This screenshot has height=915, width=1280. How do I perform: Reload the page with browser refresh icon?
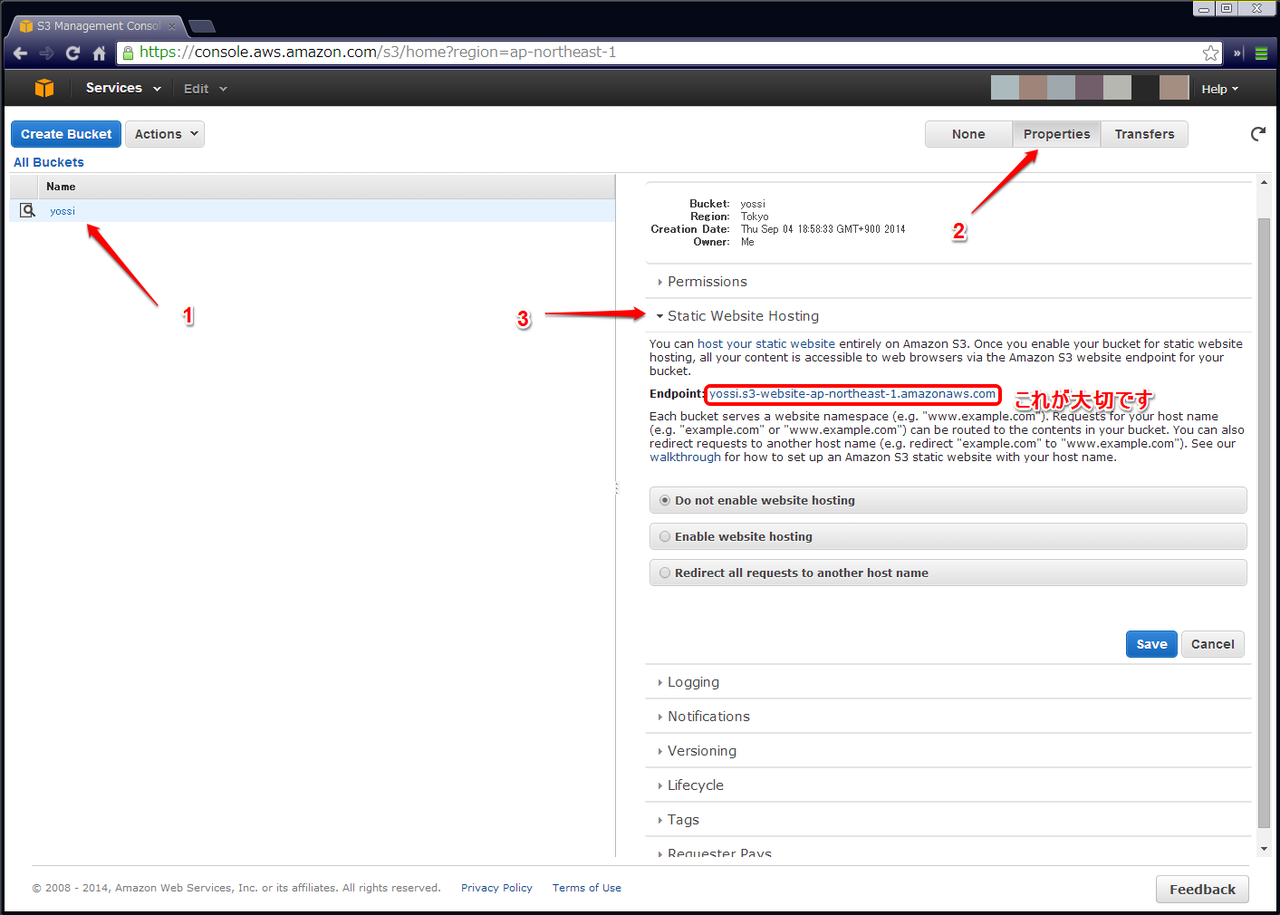coord(73,53)
